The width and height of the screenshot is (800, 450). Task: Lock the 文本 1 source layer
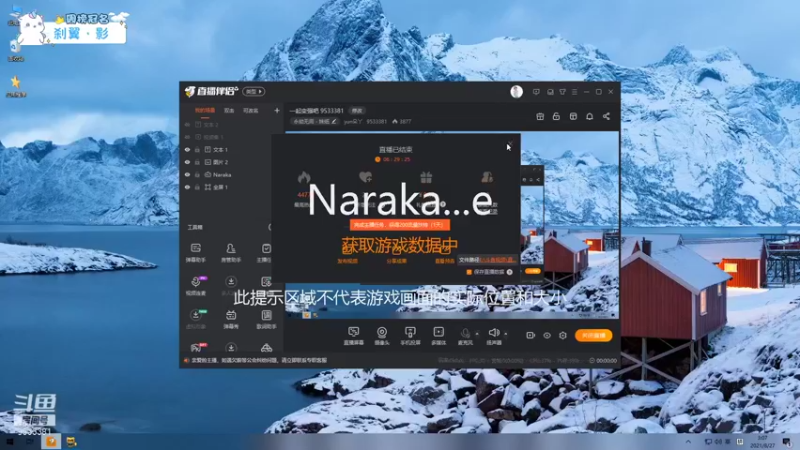(197, 149)
